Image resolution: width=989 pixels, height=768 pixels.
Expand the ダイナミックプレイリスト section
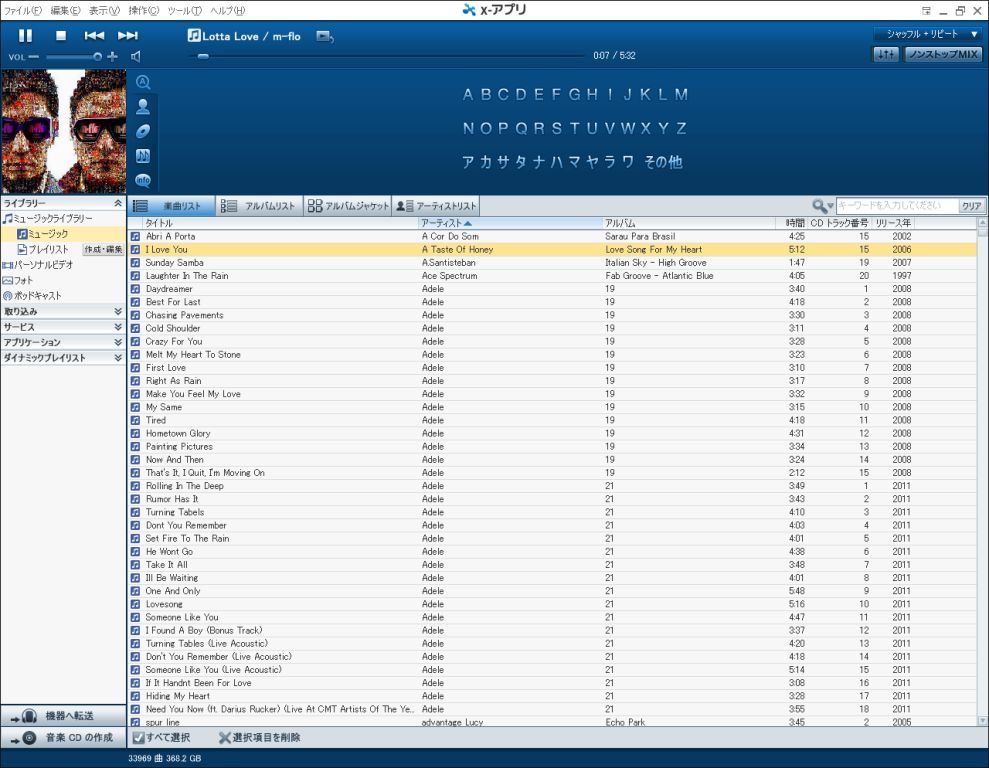pyautogui.click(x=118, y=358)
